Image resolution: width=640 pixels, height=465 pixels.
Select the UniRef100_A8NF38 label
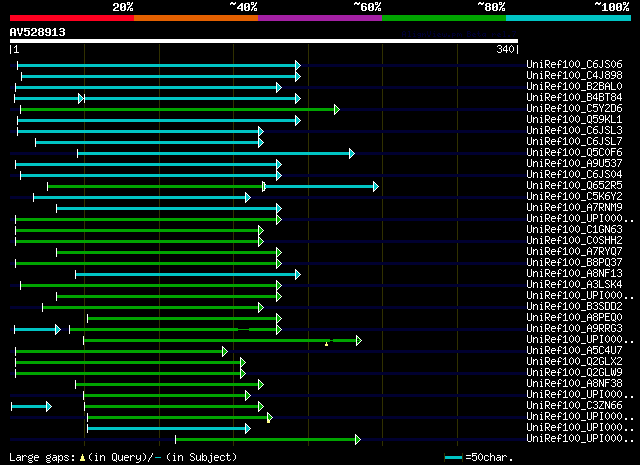tap(574, 384)
